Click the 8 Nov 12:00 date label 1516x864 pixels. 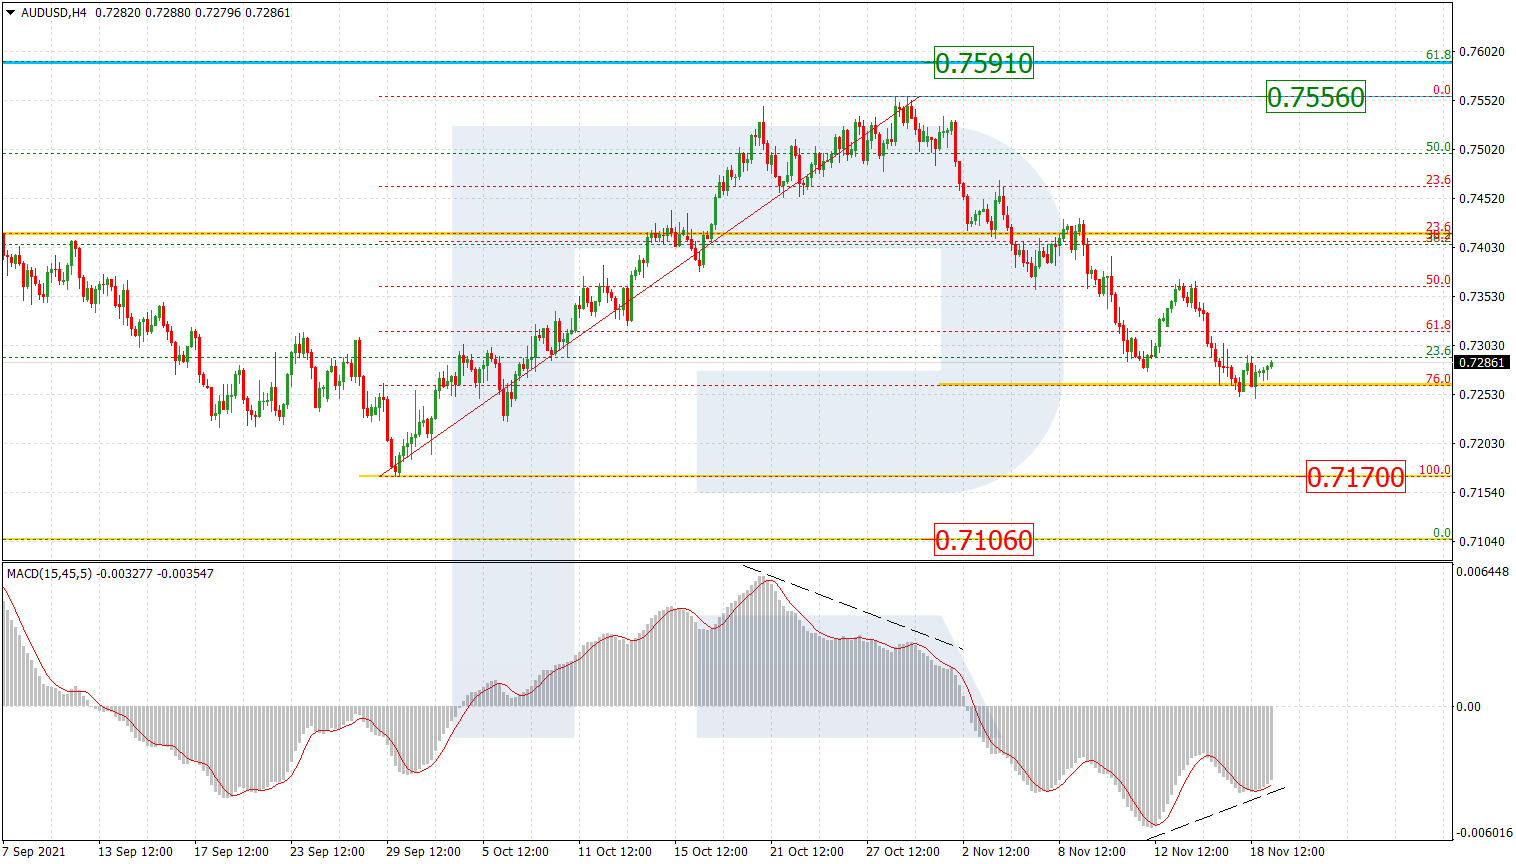click(1092, 852)
